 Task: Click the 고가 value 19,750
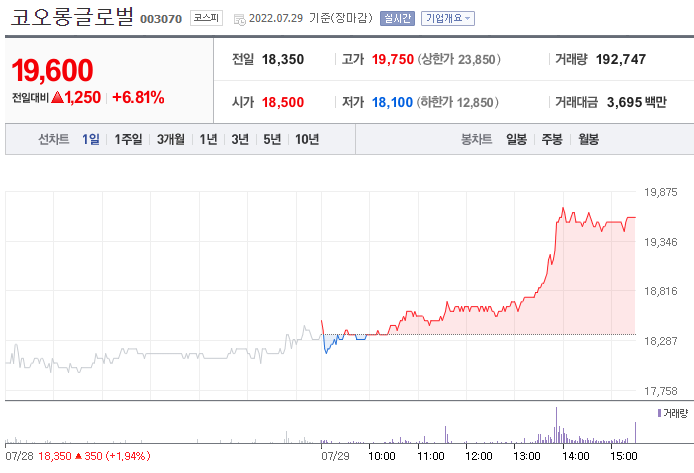[x=393, y=59]
